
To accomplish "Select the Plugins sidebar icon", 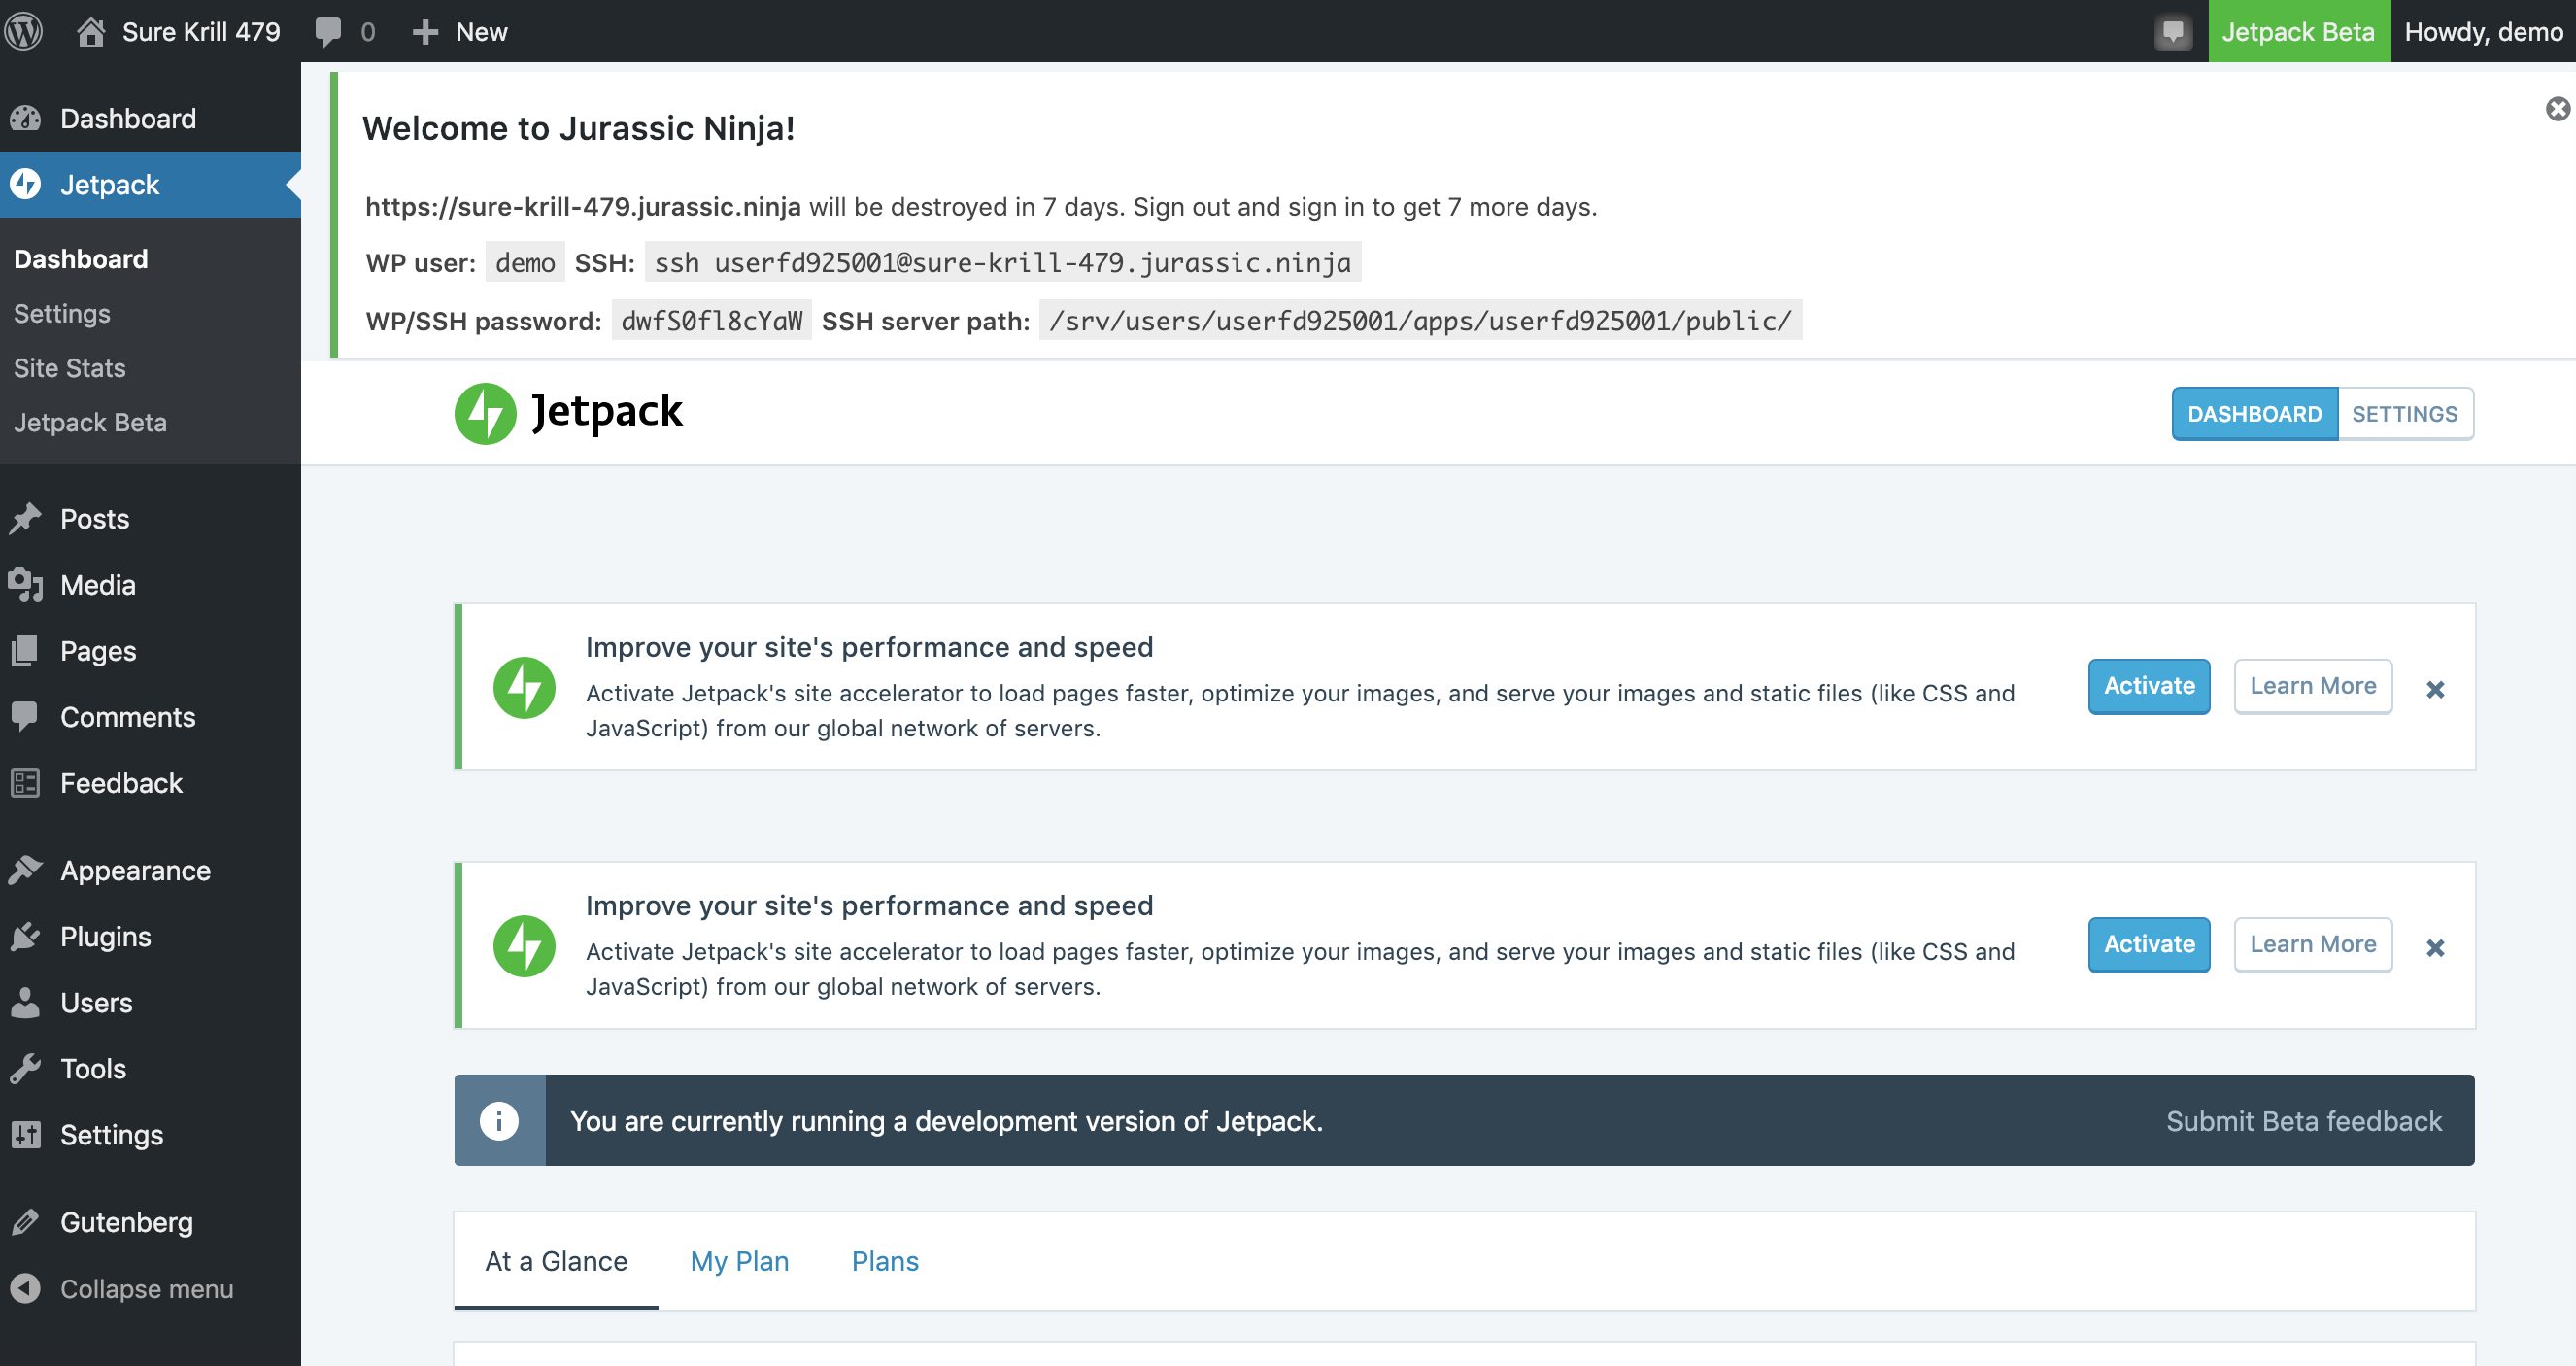I will pyautogui.click(x=27, y=936).
